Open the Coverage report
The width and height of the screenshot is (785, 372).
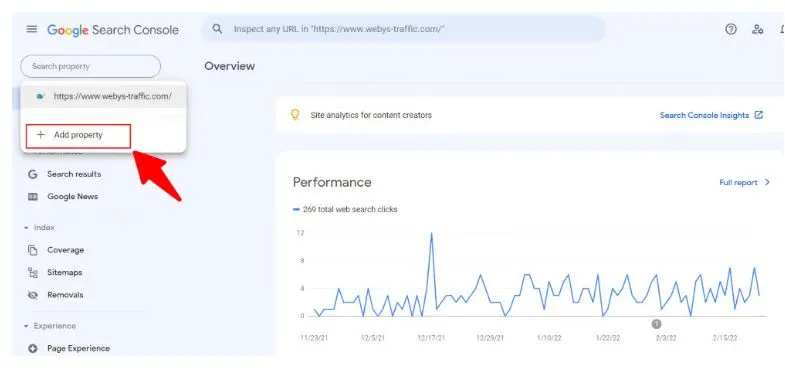tap(66, 250)
